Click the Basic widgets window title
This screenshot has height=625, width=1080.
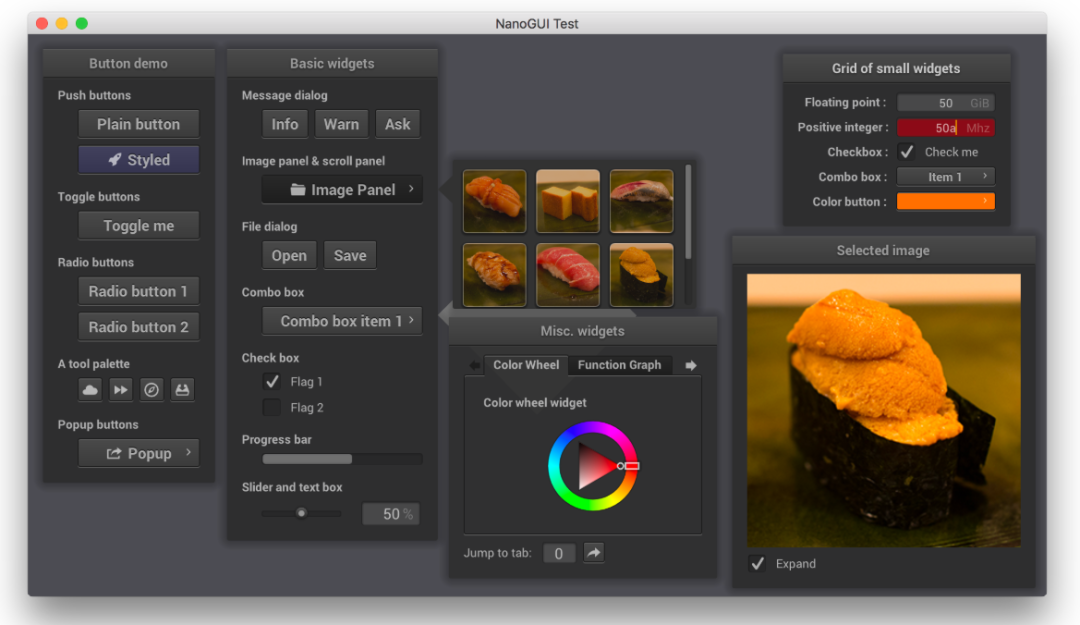332,63
